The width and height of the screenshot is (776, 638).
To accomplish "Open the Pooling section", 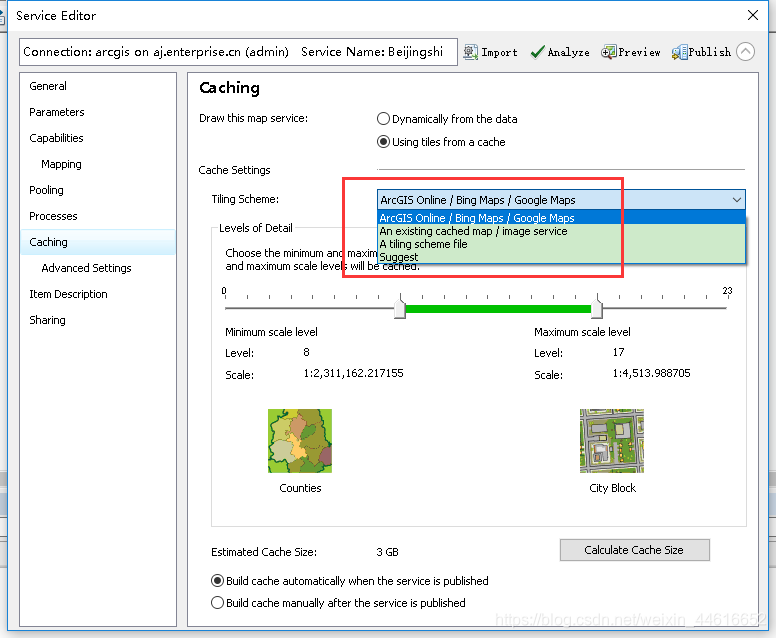I will pyautogui.click(x=46, y=190).
